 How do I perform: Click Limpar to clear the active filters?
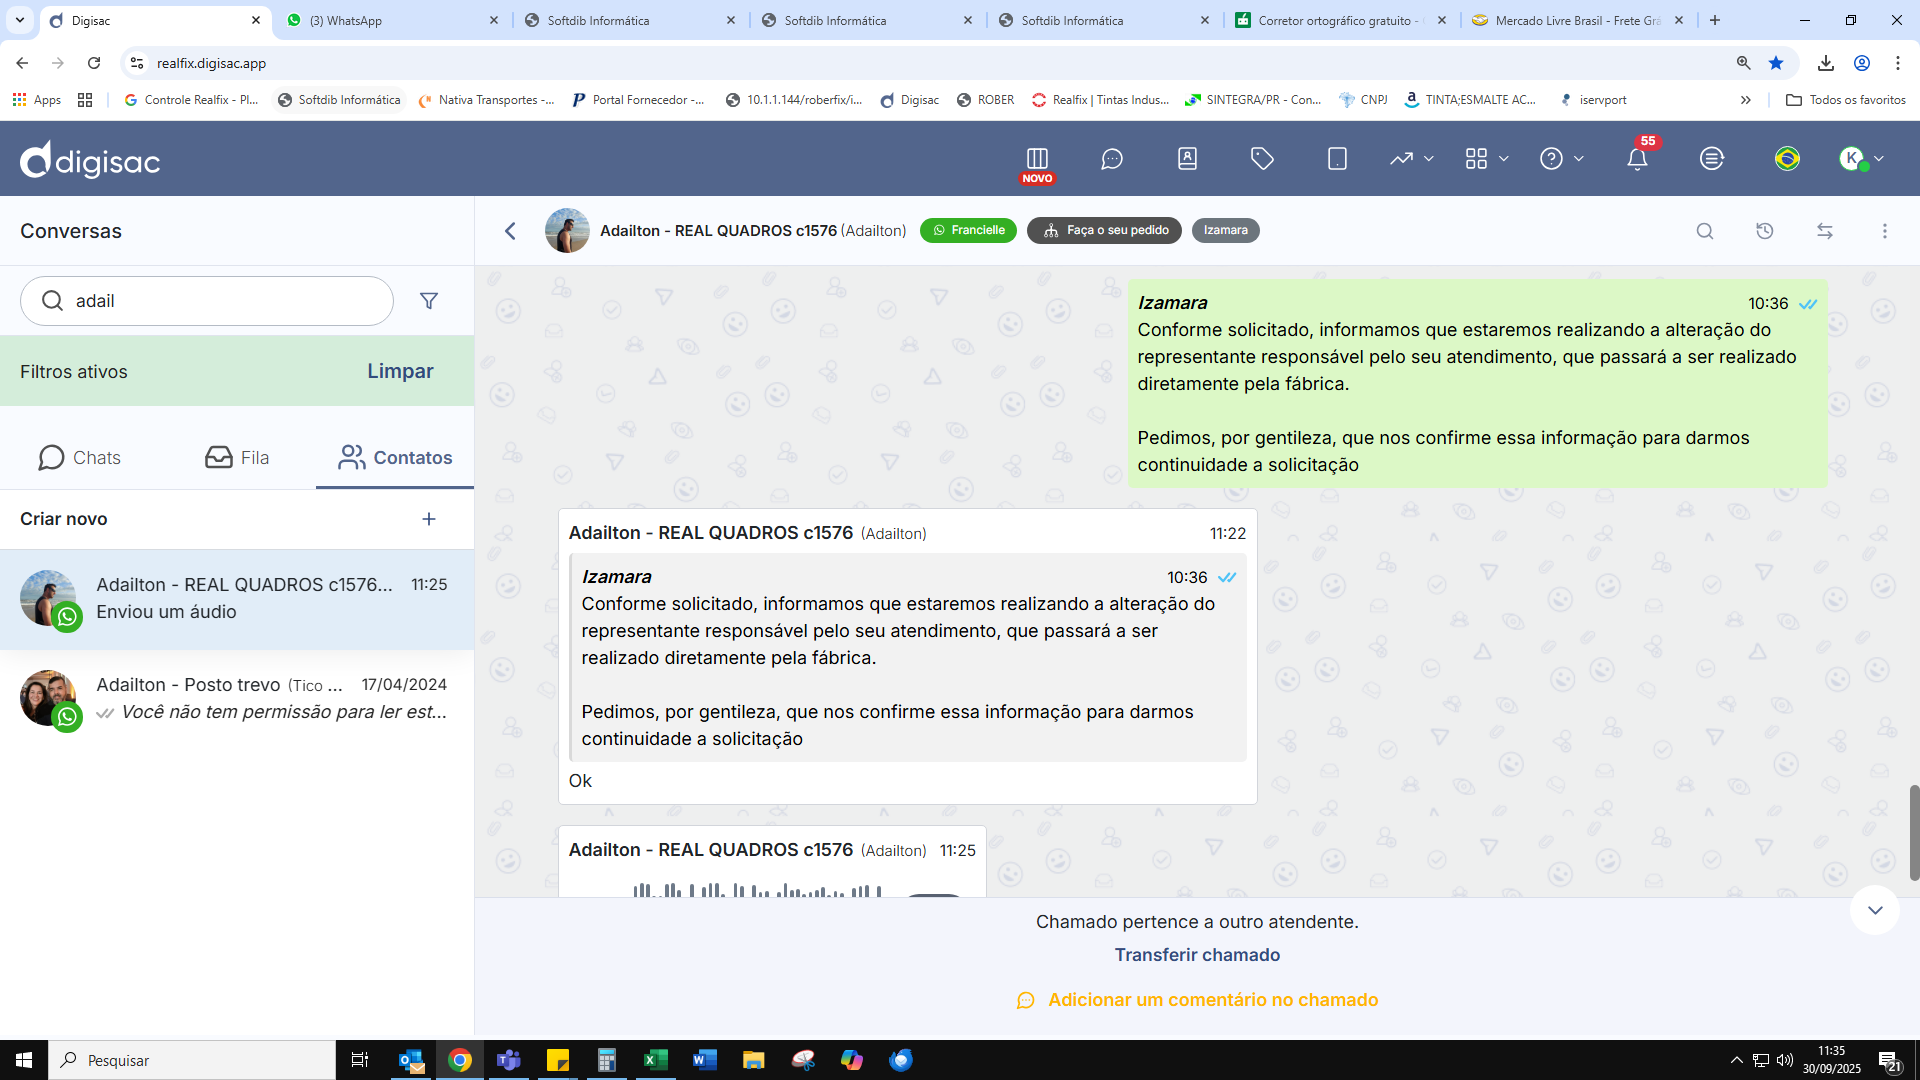400,371
